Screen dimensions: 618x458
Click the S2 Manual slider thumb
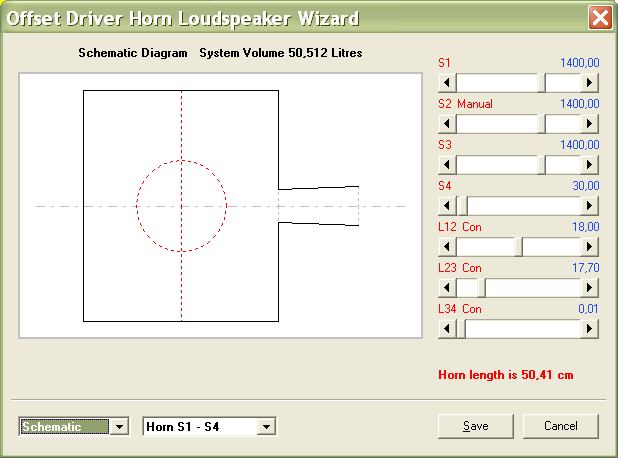point(542,124)
